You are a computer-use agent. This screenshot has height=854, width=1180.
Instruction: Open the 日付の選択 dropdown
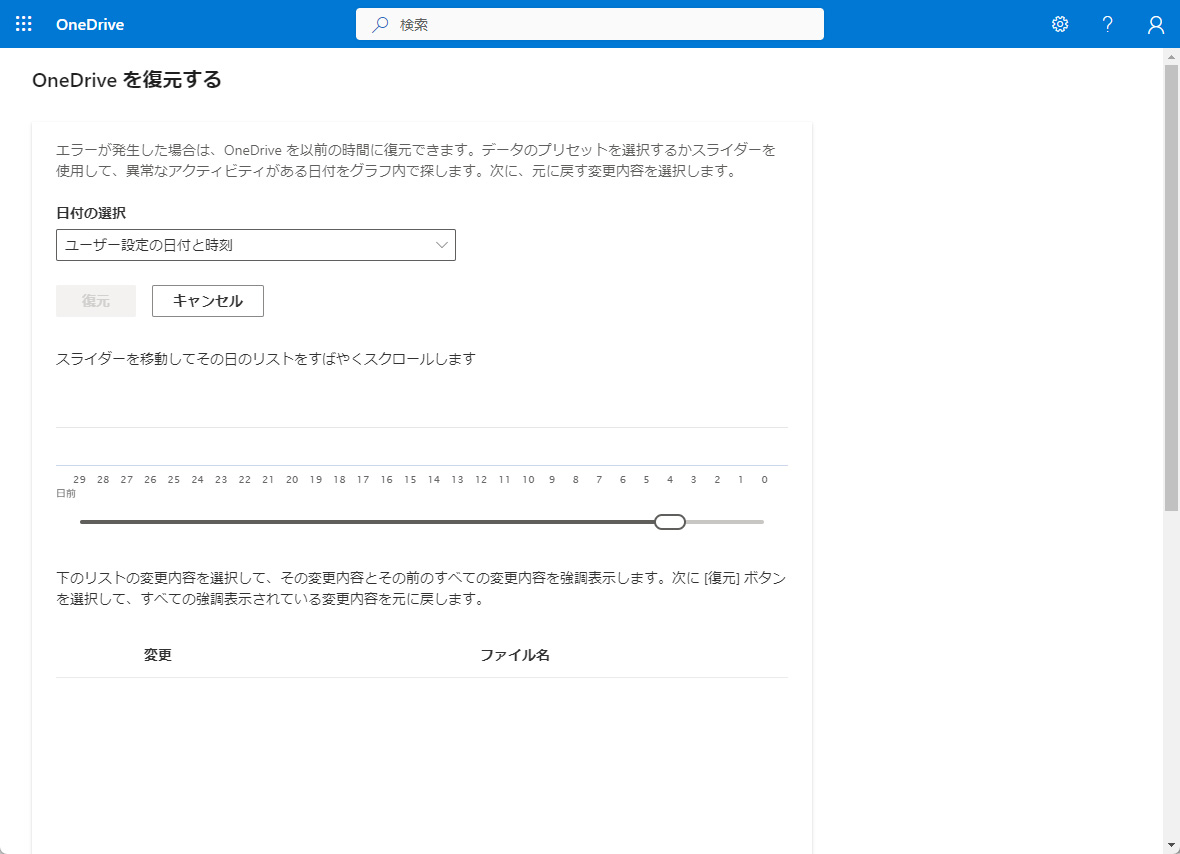pos(256,245)
